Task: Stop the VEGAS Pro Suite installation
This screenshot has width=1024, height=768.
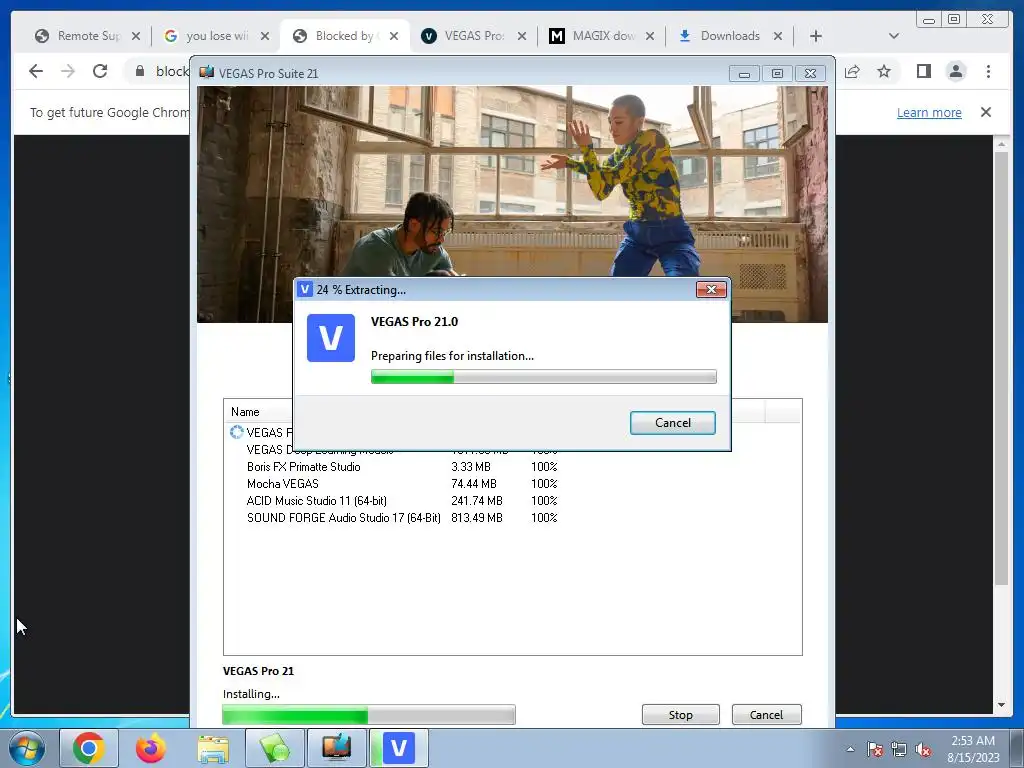Action: point(680,714)
